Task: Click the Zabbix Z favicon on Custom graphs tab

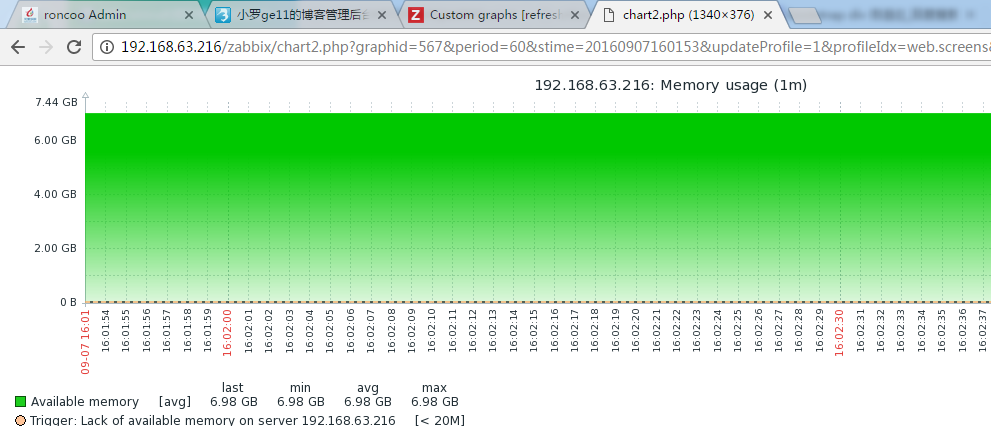Action: (415, 15)
